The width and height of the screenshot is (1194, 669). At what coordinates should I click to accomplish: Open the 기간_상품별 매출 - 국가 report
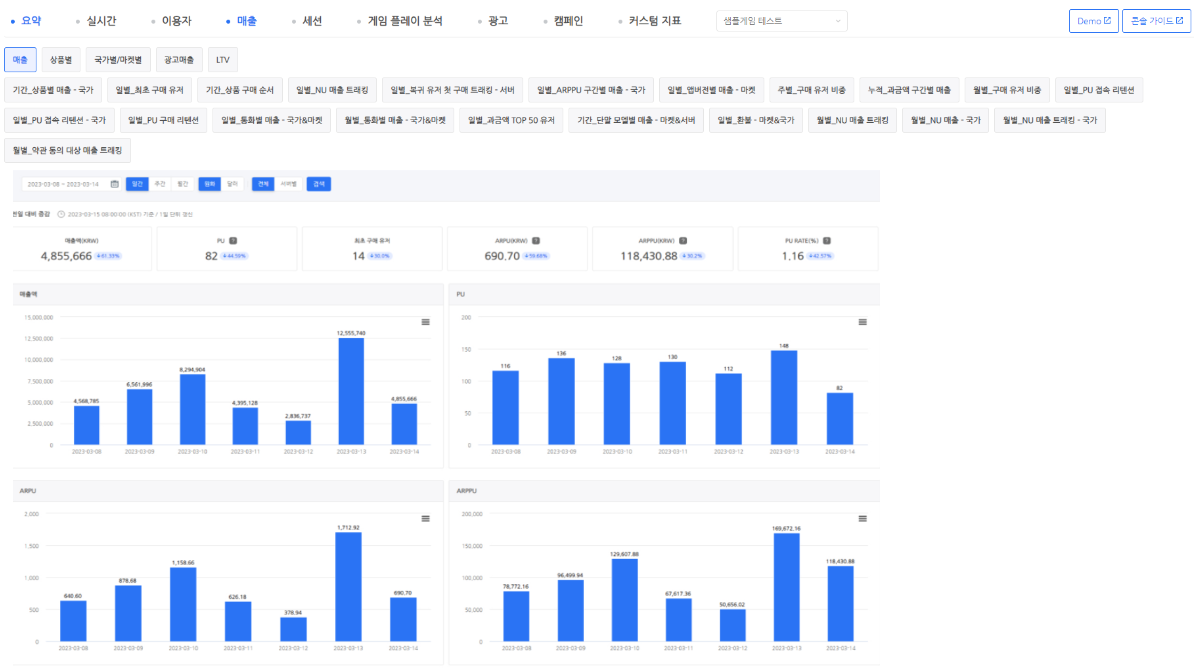[x=53, y=90]
